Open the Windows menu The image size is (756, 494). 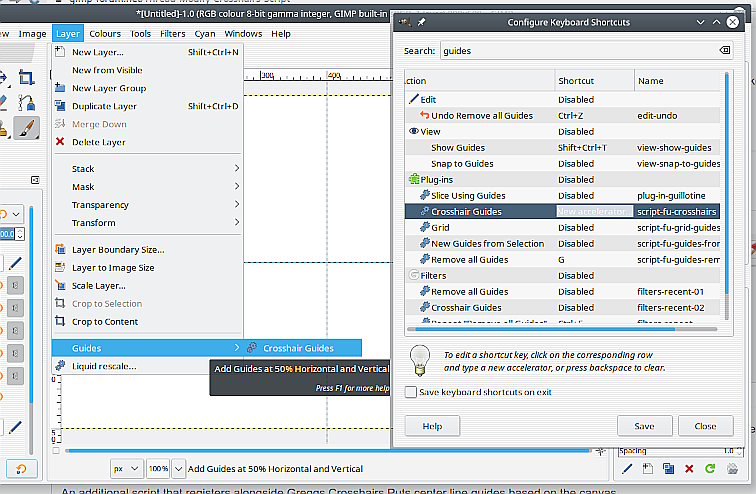[243, 34]
